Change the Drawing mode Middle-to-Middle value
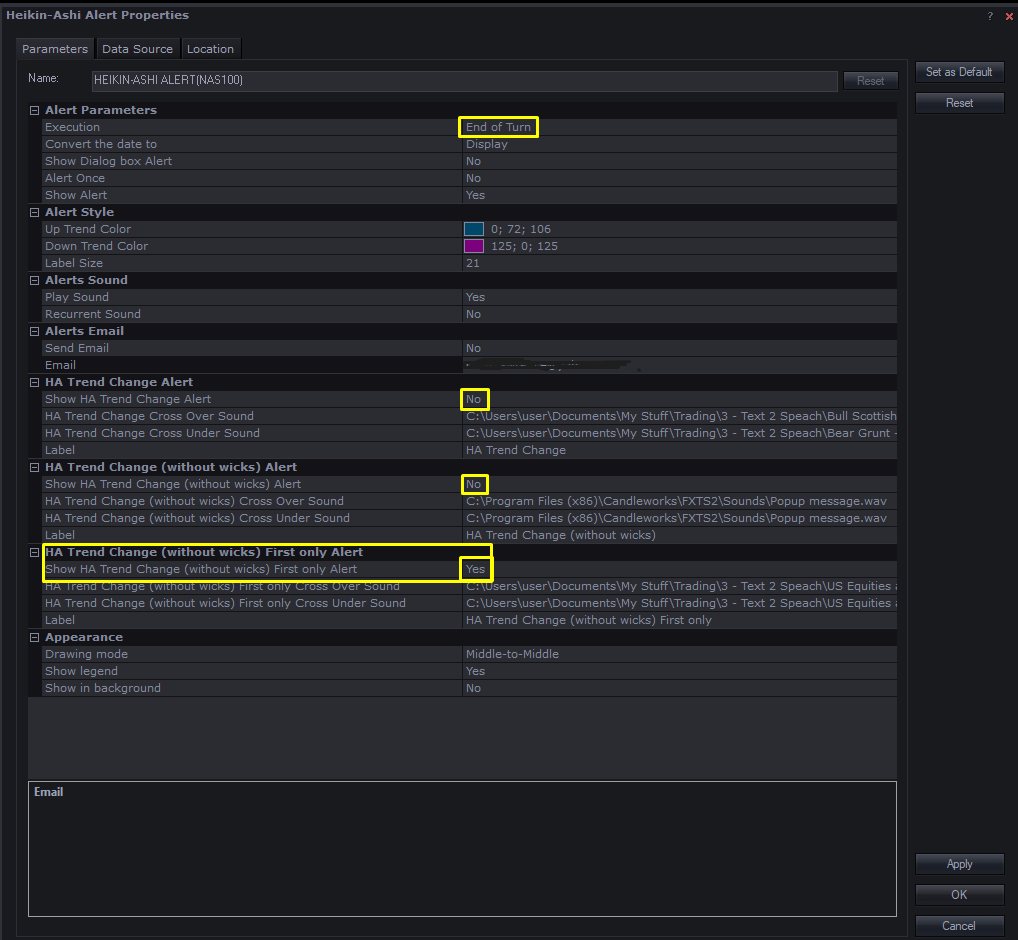The width and height of the screenshot is (1018, 940). point(512,654)
